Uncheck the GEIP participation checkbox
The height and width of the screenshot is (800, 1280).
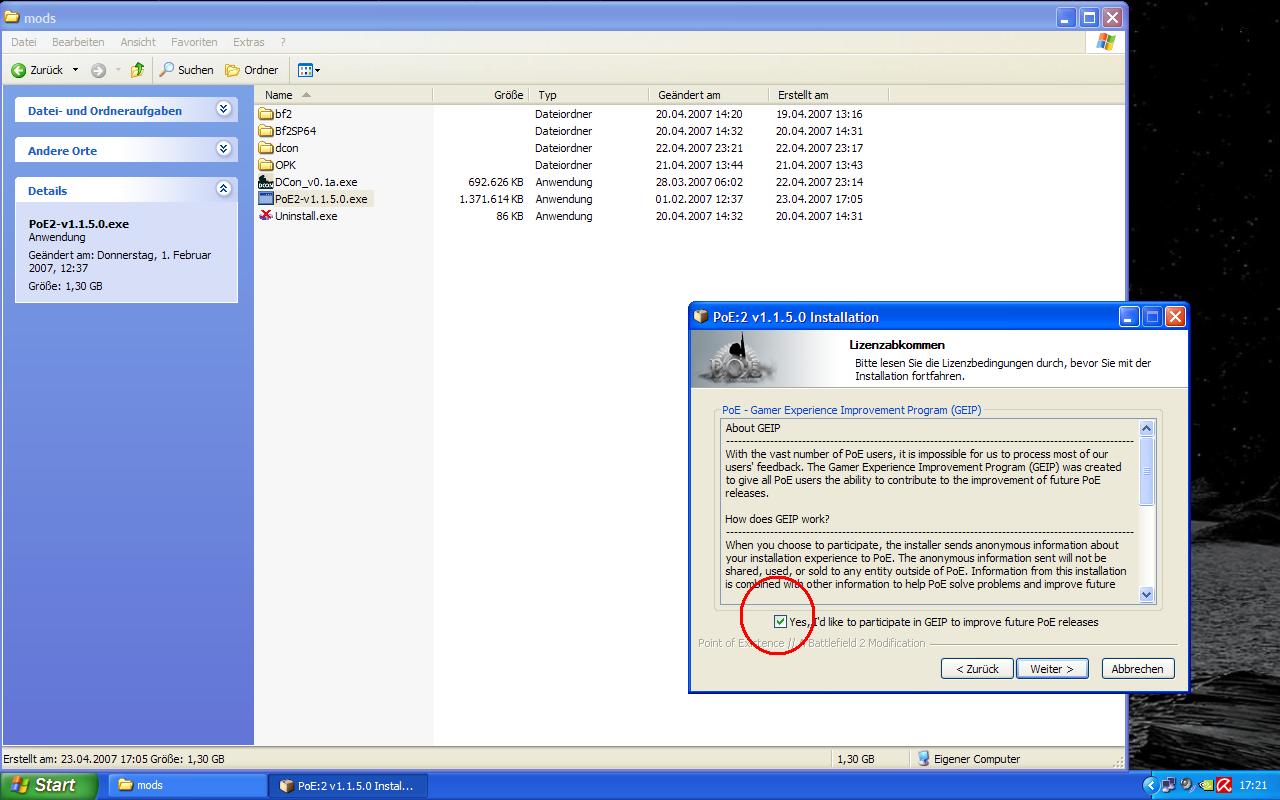click(x=780, y=622)
